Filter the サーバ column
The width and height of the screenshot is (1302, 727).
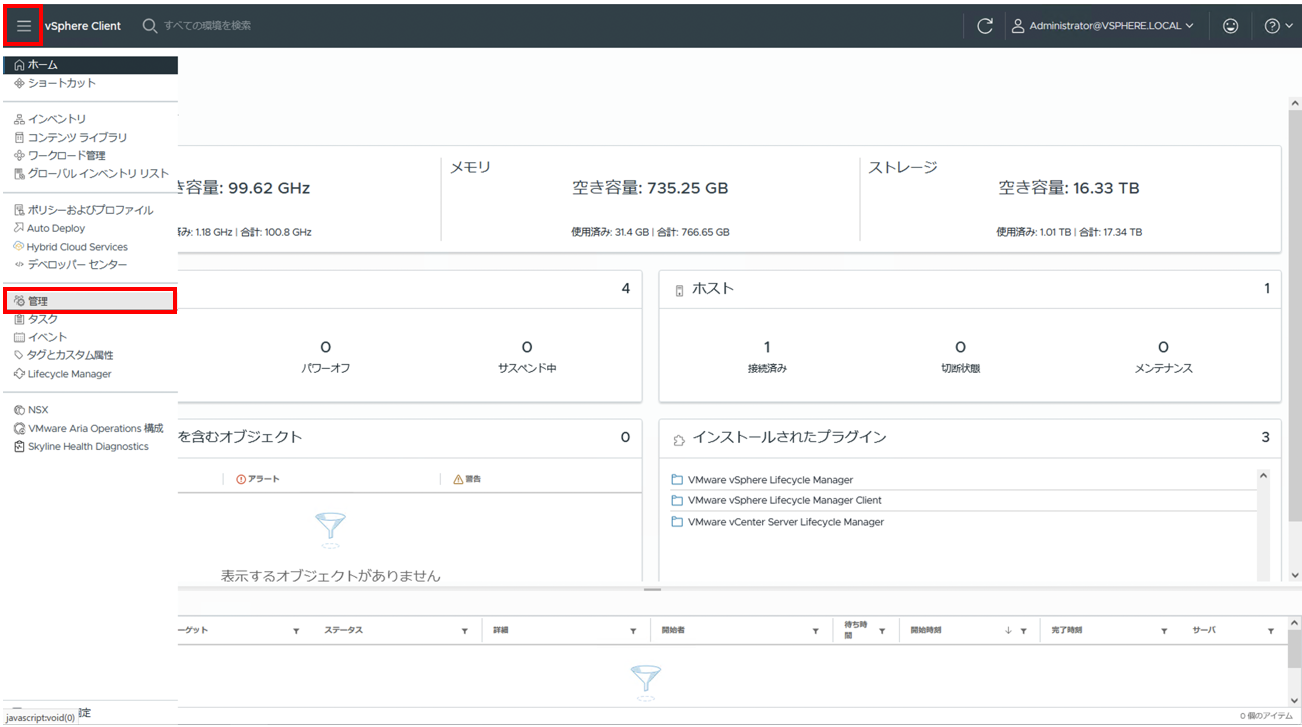click(1271, 631)
